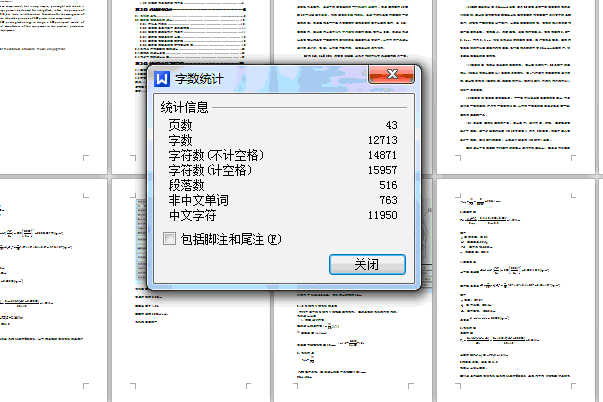Click the 字符数(不计空格) value 14871
This screenshot has height=402, width=603.
pos(383,155)
